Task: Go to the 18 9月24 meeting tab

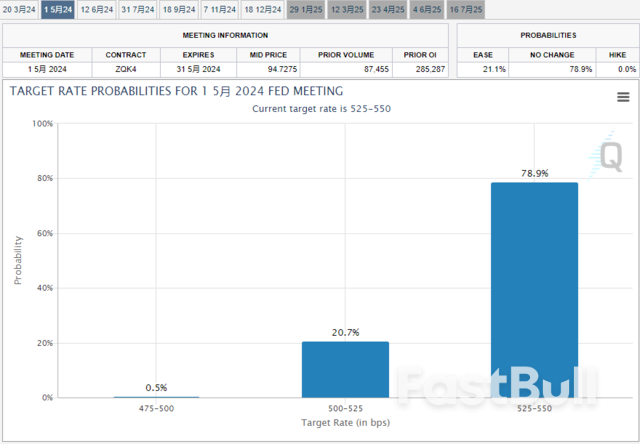Action: pos(179,9)
